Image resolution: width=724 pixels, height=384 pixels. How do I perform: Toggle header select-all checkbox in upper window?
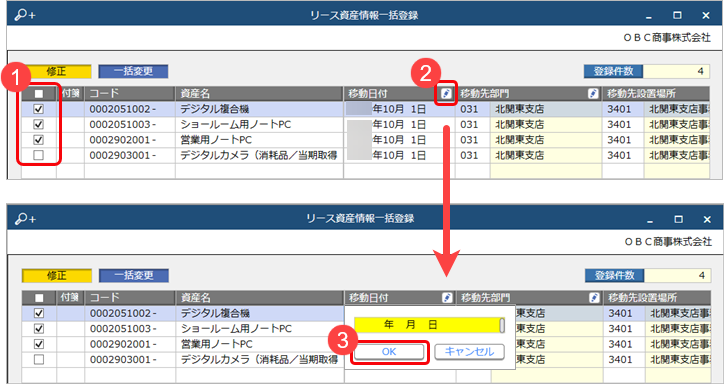39,94
